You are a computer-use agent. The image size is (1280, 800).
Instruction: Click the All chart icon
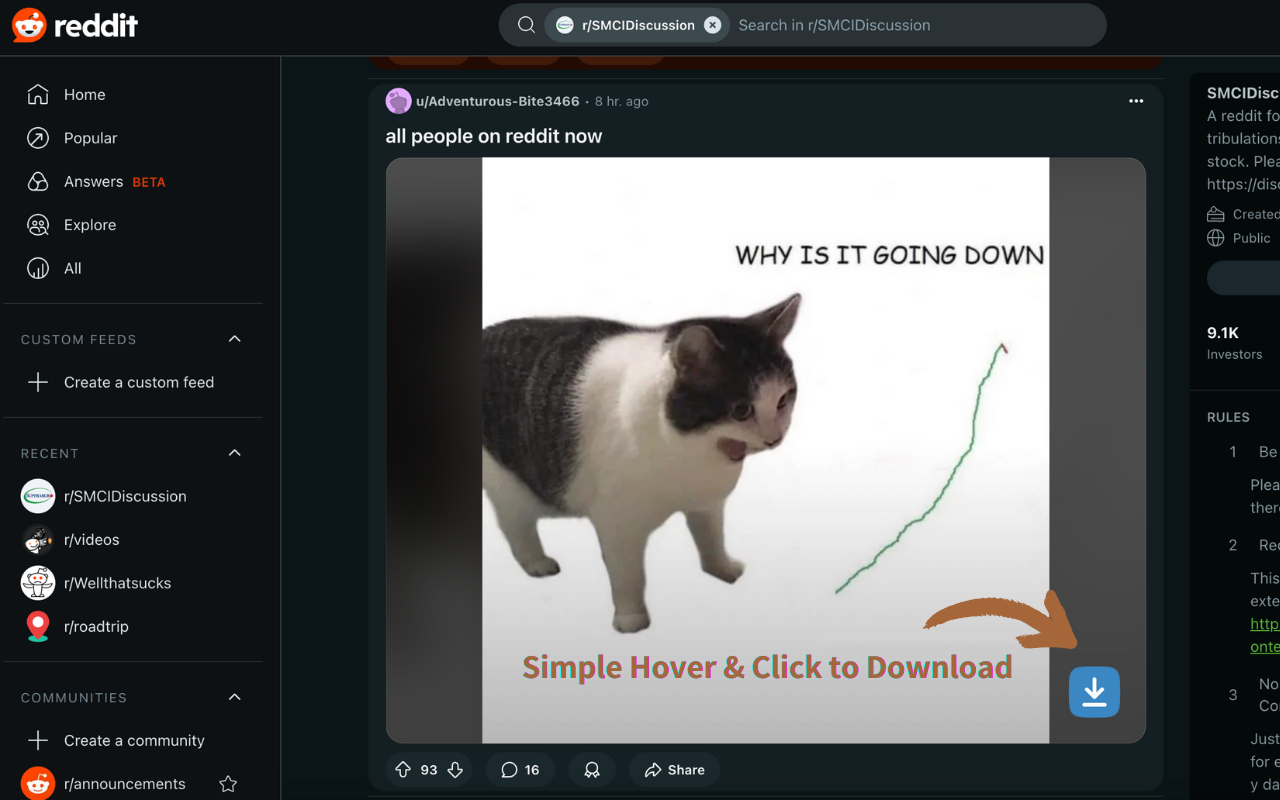point(38,268)
